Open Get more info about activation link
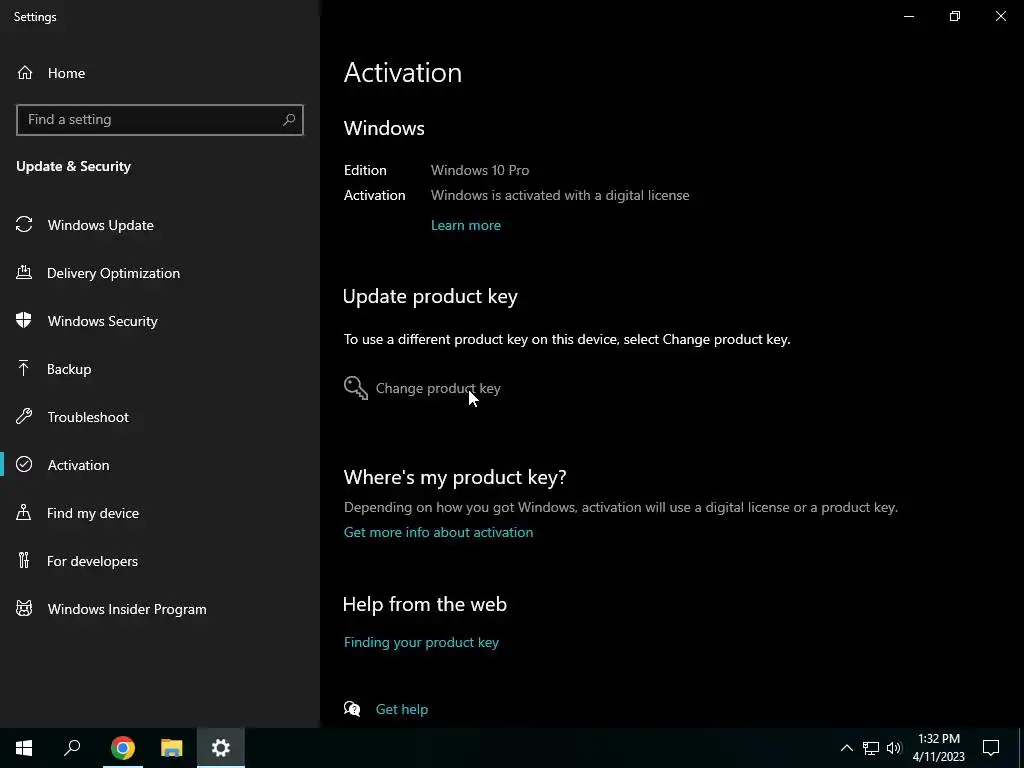 coord(438,532)
